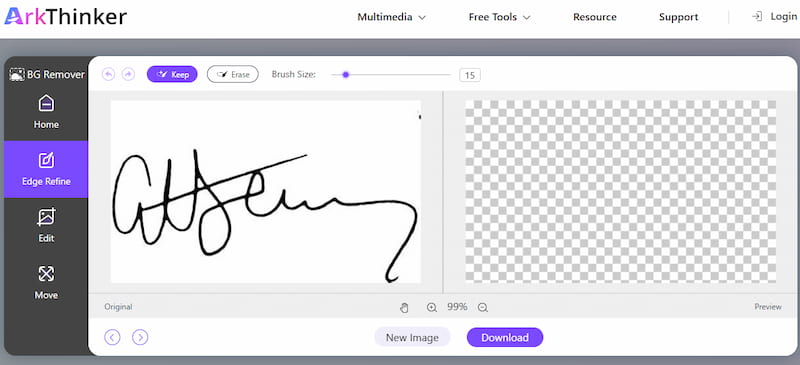800x365 pixels.
Task: Redo the brush stroke
Action: (x=129, y=75)
